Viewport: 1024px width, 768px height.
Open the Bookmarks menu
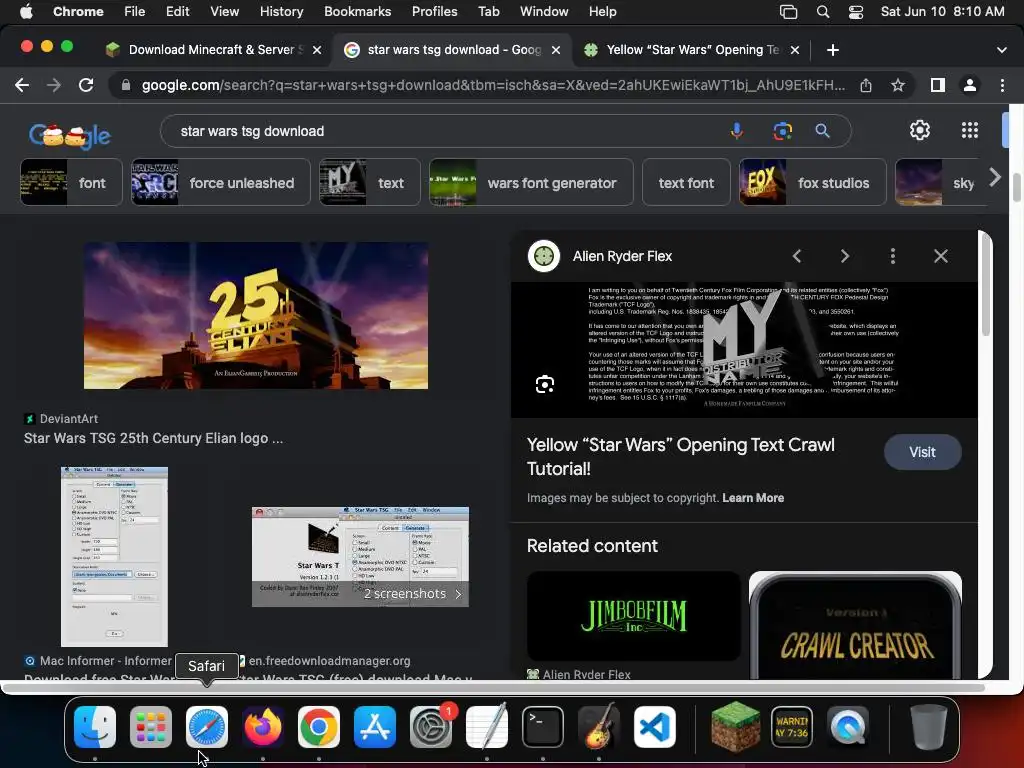[x=357, y=12]
